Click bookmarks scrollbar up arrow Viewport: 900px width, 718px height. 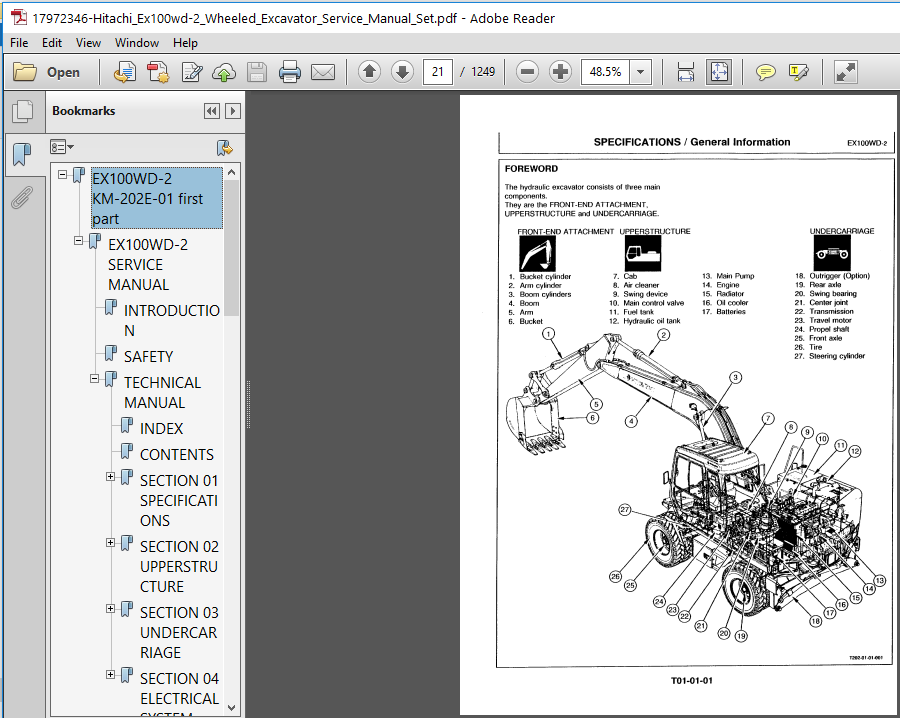coord(231,172)
